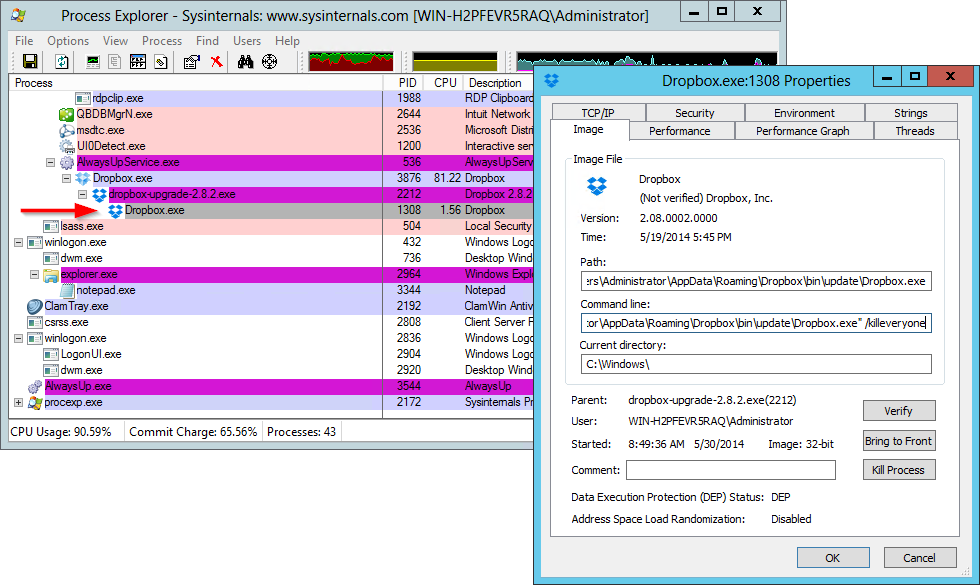Click the commit history graph in toolbar
The image size is (980, 585).
(455, 61)
